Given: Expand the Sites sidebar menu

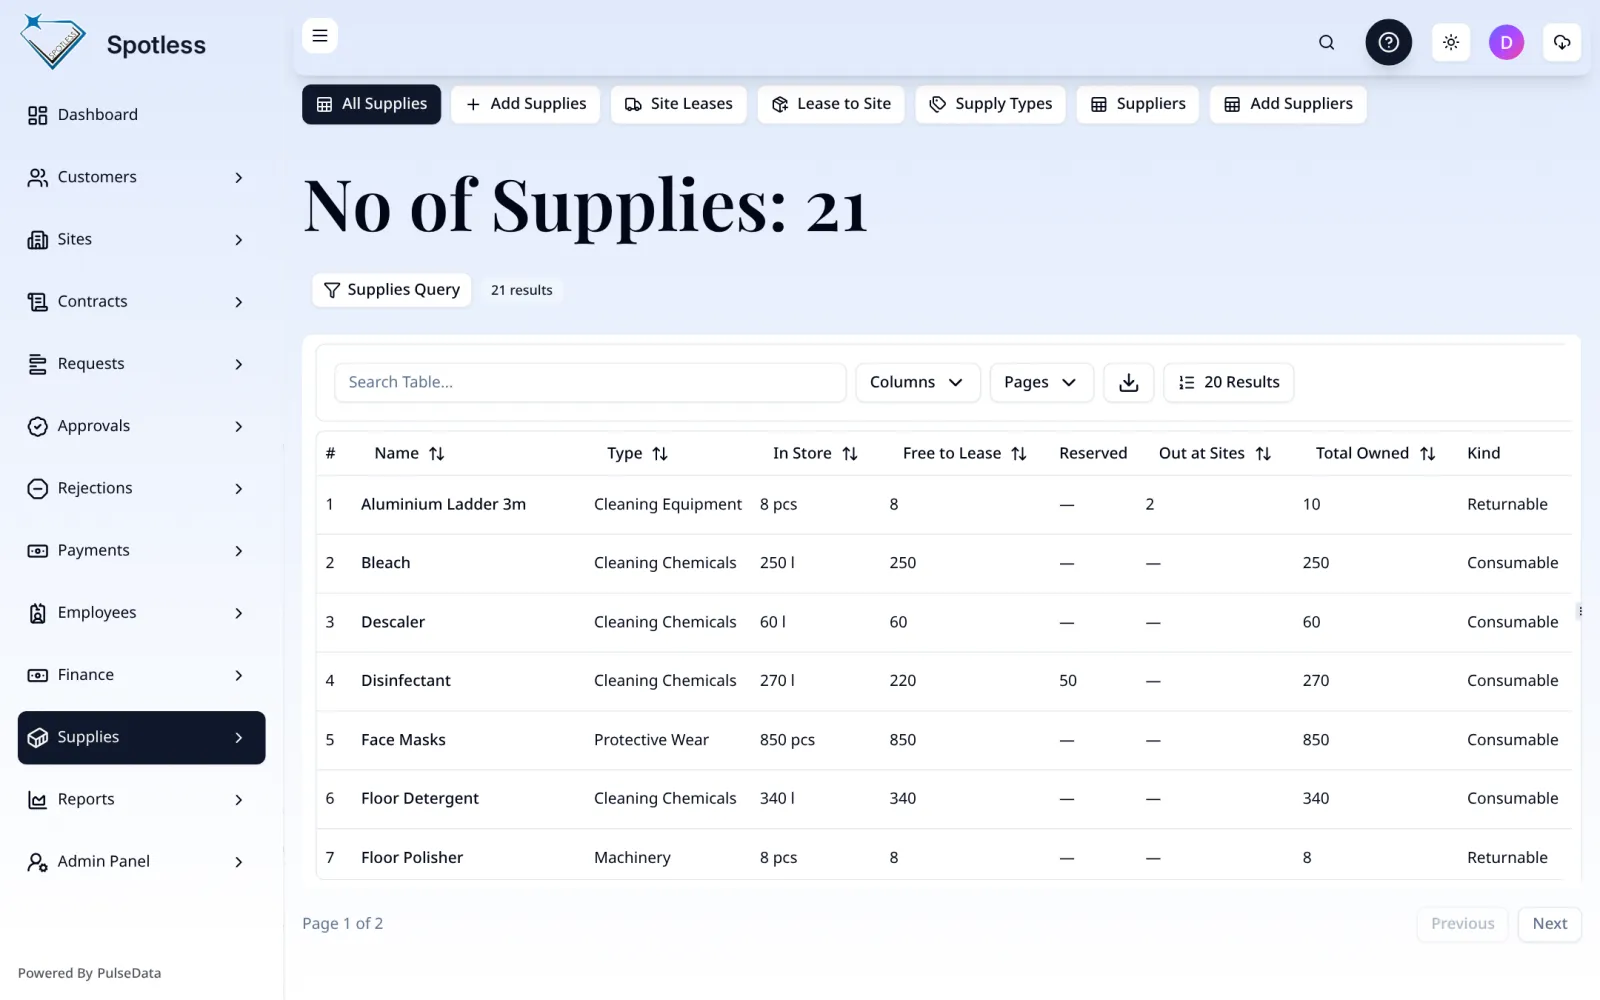Looking at the screenshot, I should click(x=141, y=239).
